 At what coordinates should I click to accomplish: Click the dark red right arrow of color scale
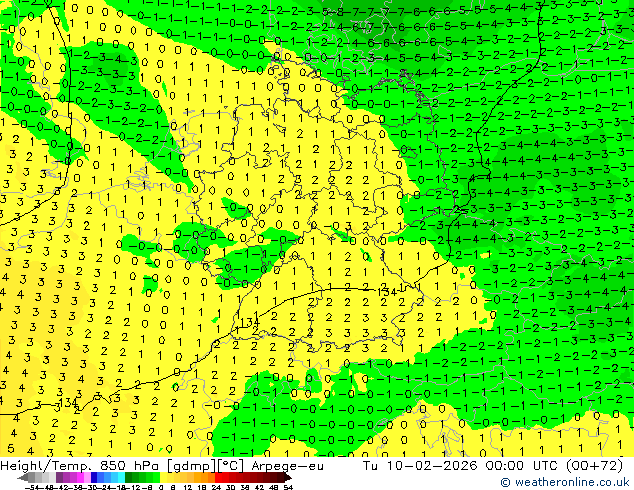click(288, 477)
